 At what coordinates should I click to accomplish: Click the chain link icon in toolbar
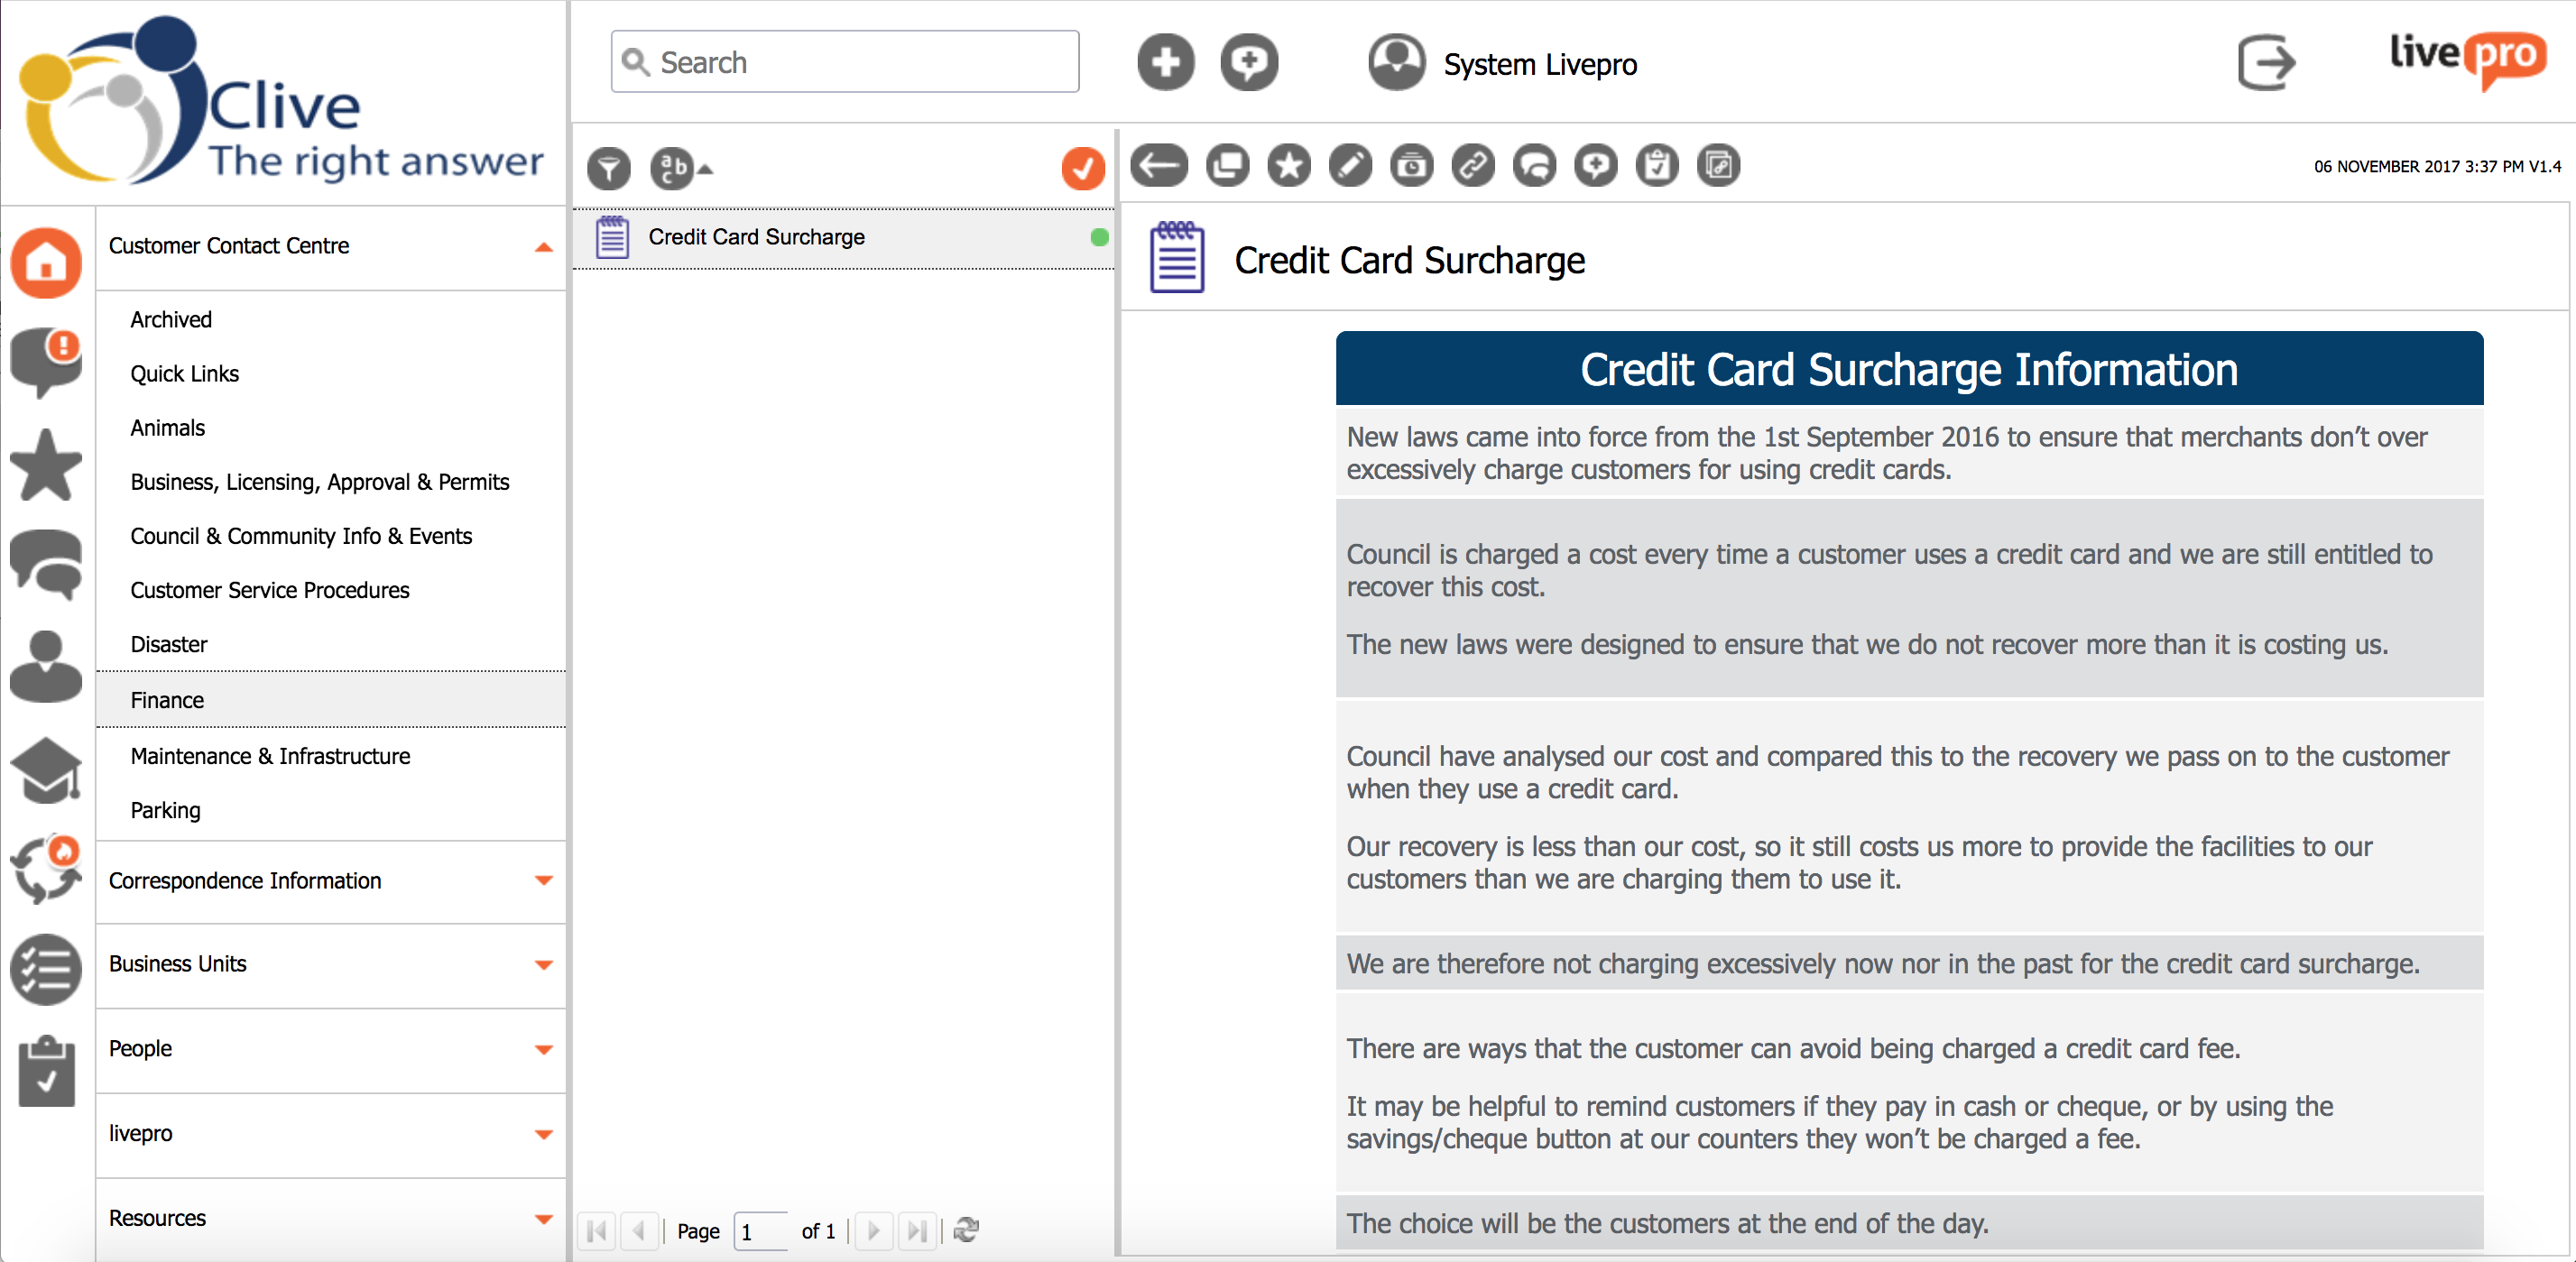pos(1473,166)
